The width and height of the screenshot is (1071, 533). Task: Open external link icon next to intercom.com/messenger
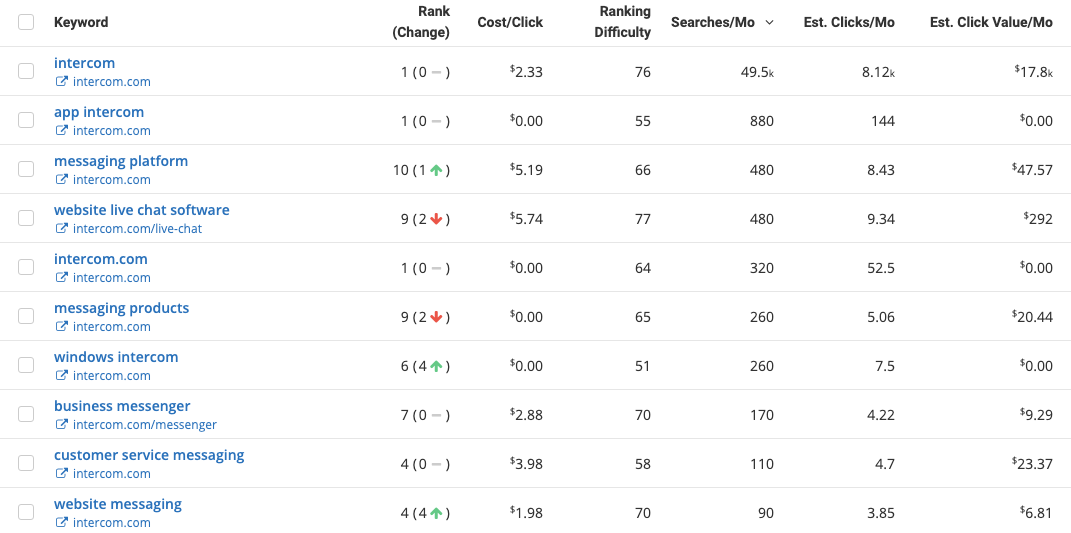(x=61, y=425)
